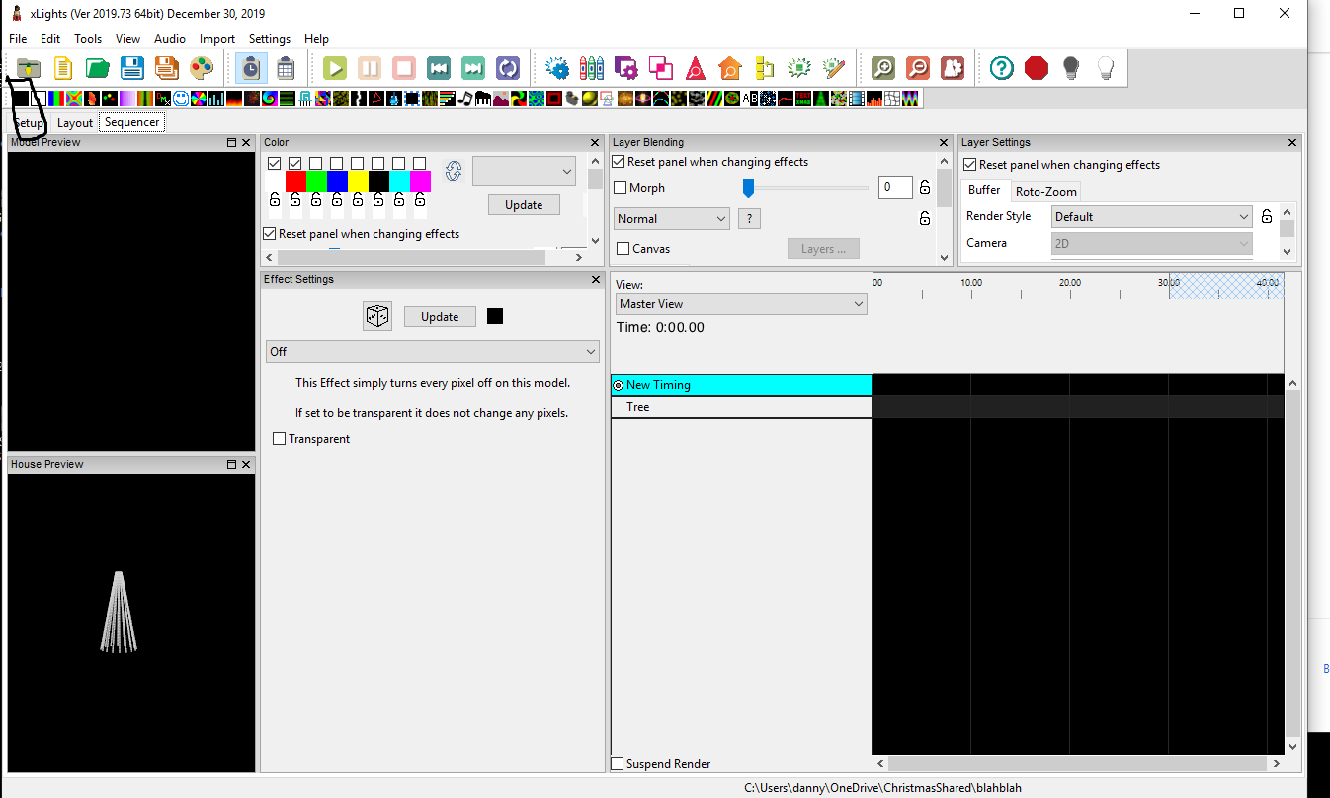Click the blue Save floppy disk icon
The width and height of the screenshot is (1330, 798).
point(133,68)
